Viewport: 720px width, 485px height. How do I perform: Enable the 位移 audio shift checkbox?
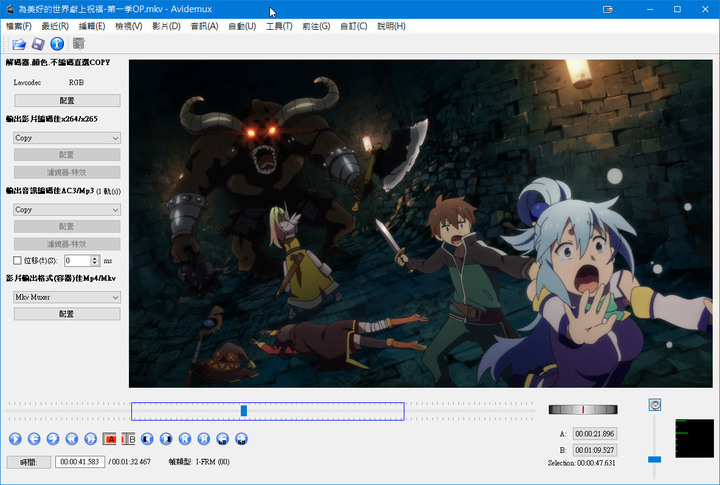click(17, 260)
